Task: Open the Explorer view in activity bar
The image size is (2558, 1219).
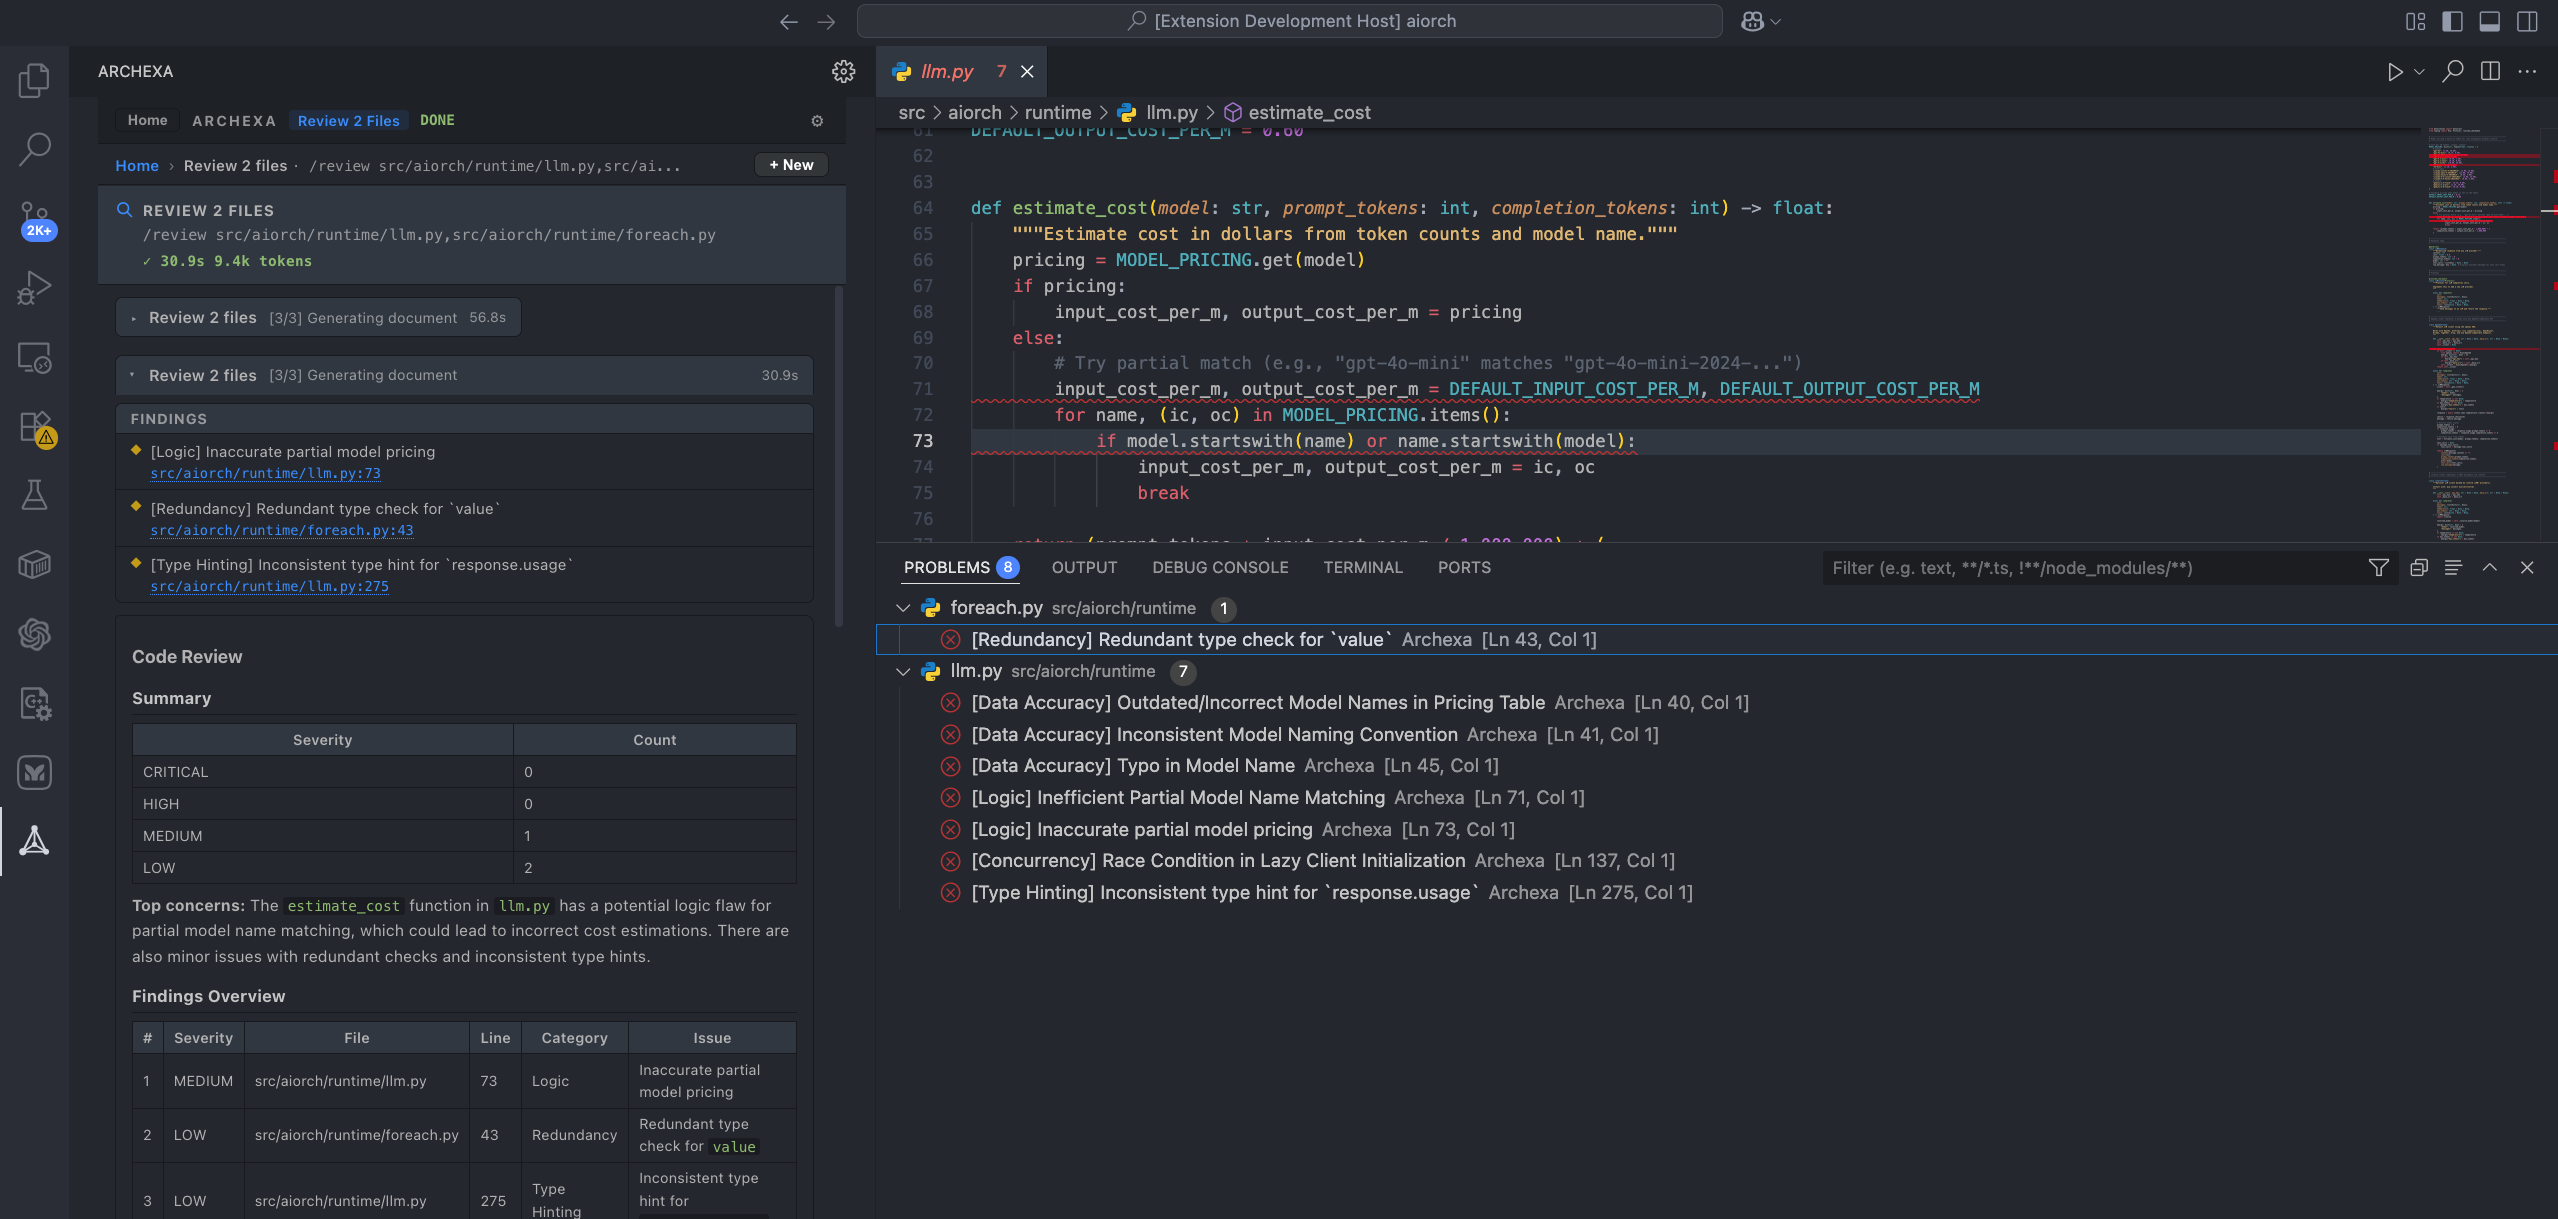Action: (x=34, y=80)
